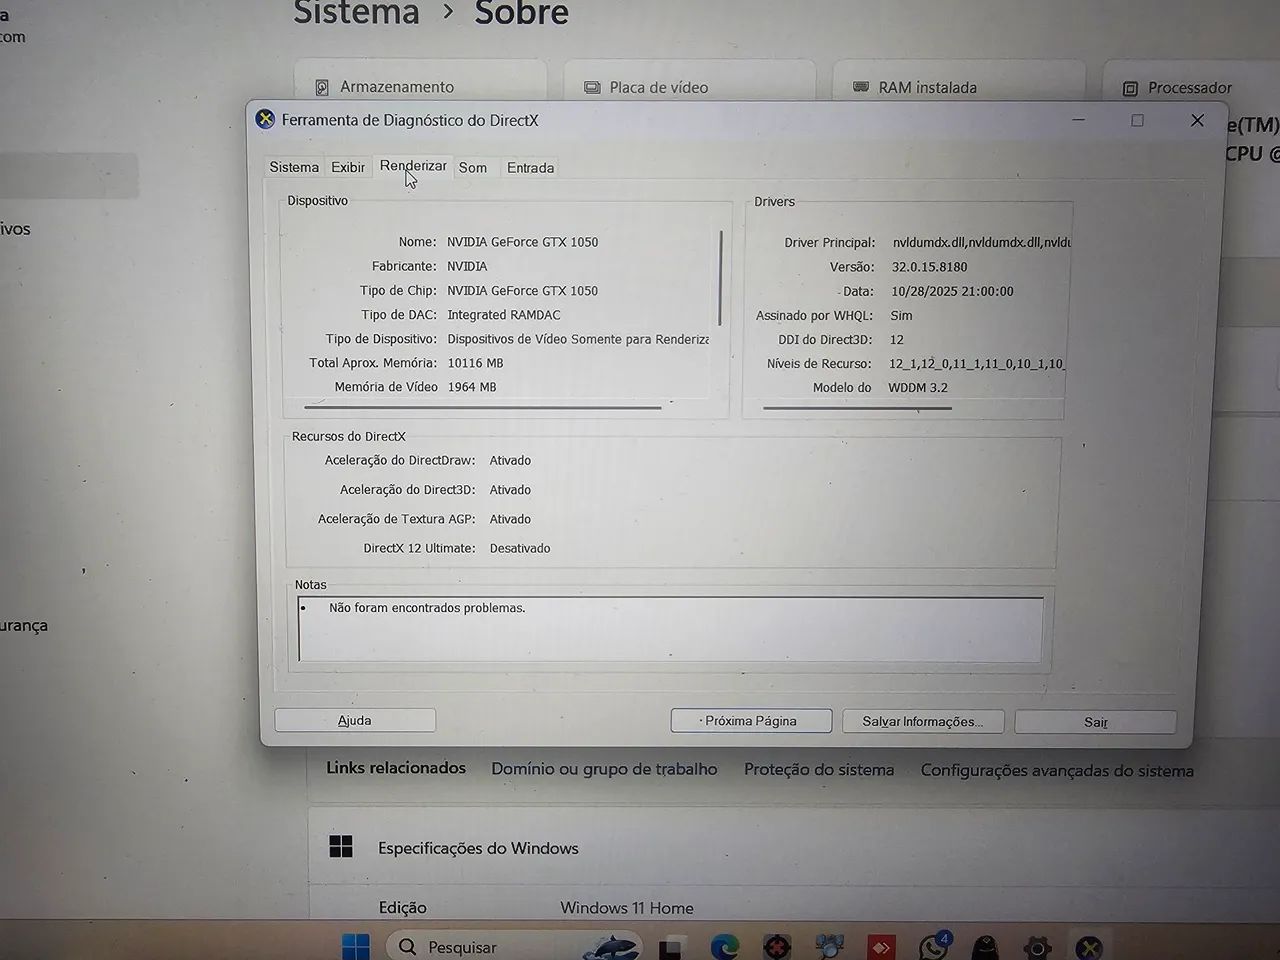Click the Pesquisar search box in the taskbar
Image resolution: width=1280 pixels, height=960 pixels.
tap(460, 946)
